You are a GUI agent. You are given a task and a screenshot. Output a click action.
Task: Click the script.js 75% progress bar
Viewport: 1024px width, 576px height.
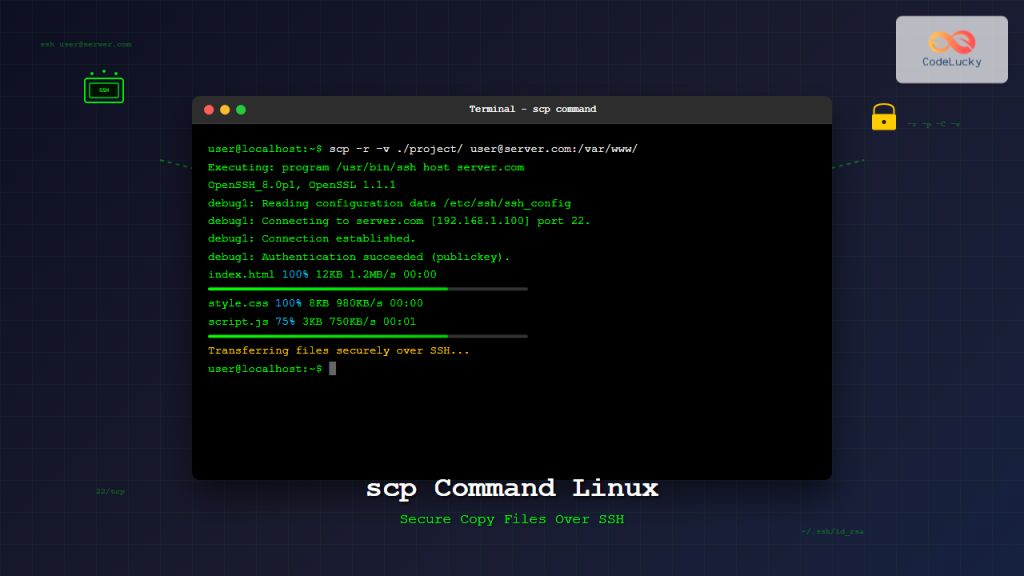tap(367, 335)
